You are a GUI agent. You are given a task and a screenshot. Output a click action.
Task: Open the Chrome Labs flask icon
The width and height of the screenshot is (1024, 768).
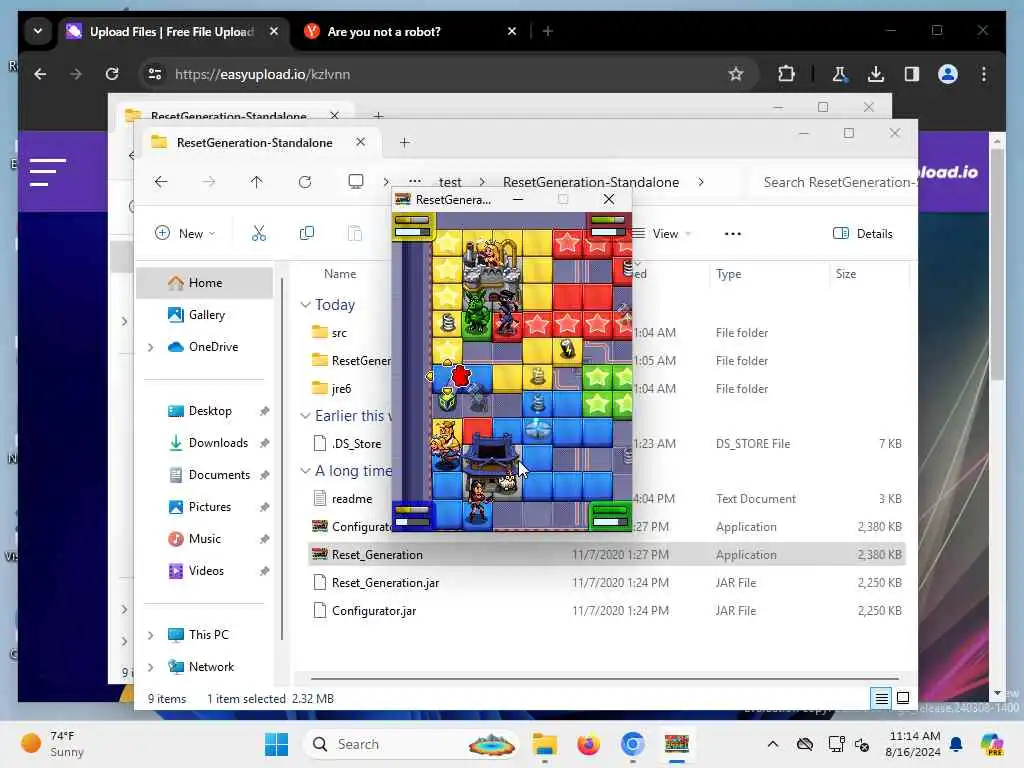[839, 74]
